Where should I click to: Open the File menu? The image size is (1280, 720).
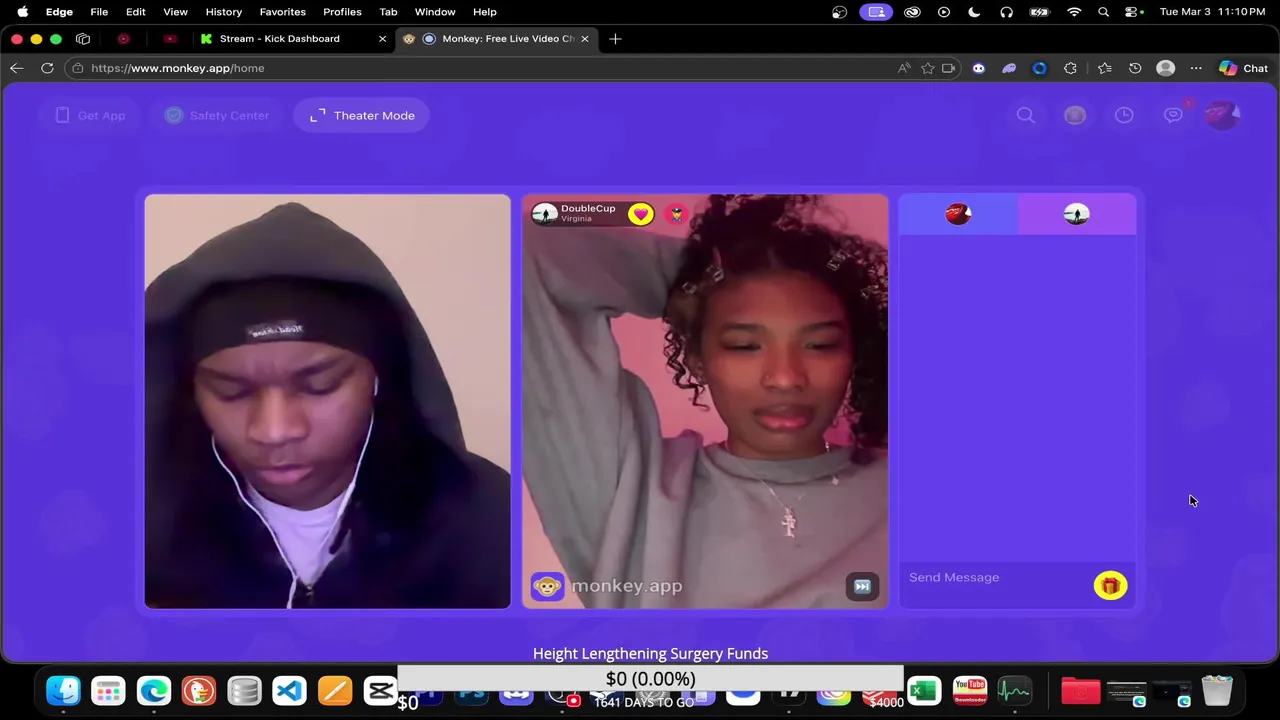pyautogui.click(x=99, y=12)
